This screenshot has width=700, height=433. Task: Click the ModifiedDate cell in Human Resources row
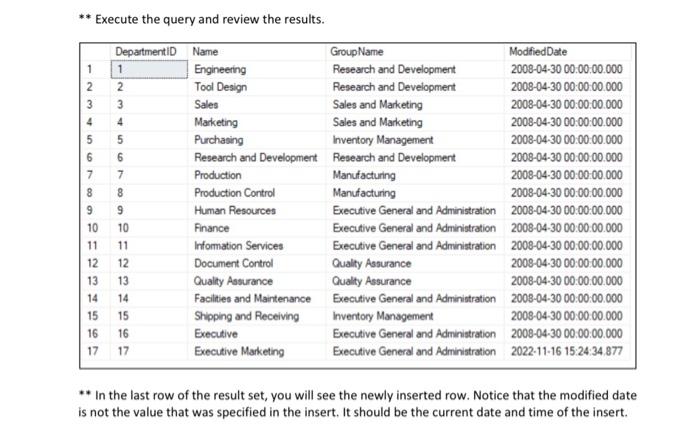[567, 210]
